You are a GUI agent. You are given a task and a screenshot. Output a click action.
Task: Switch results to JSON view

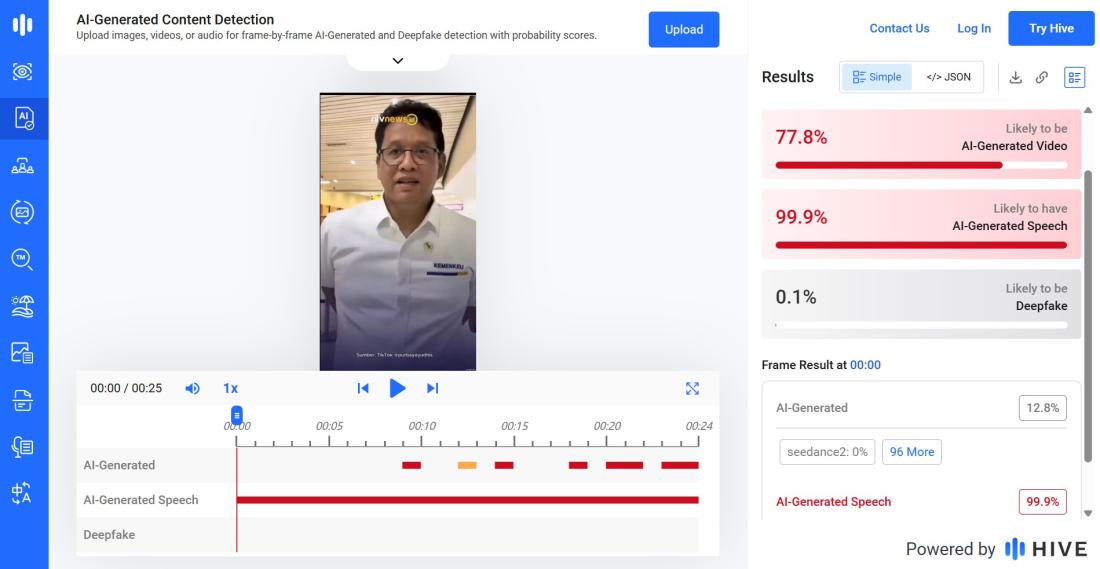tap(948, 77)
